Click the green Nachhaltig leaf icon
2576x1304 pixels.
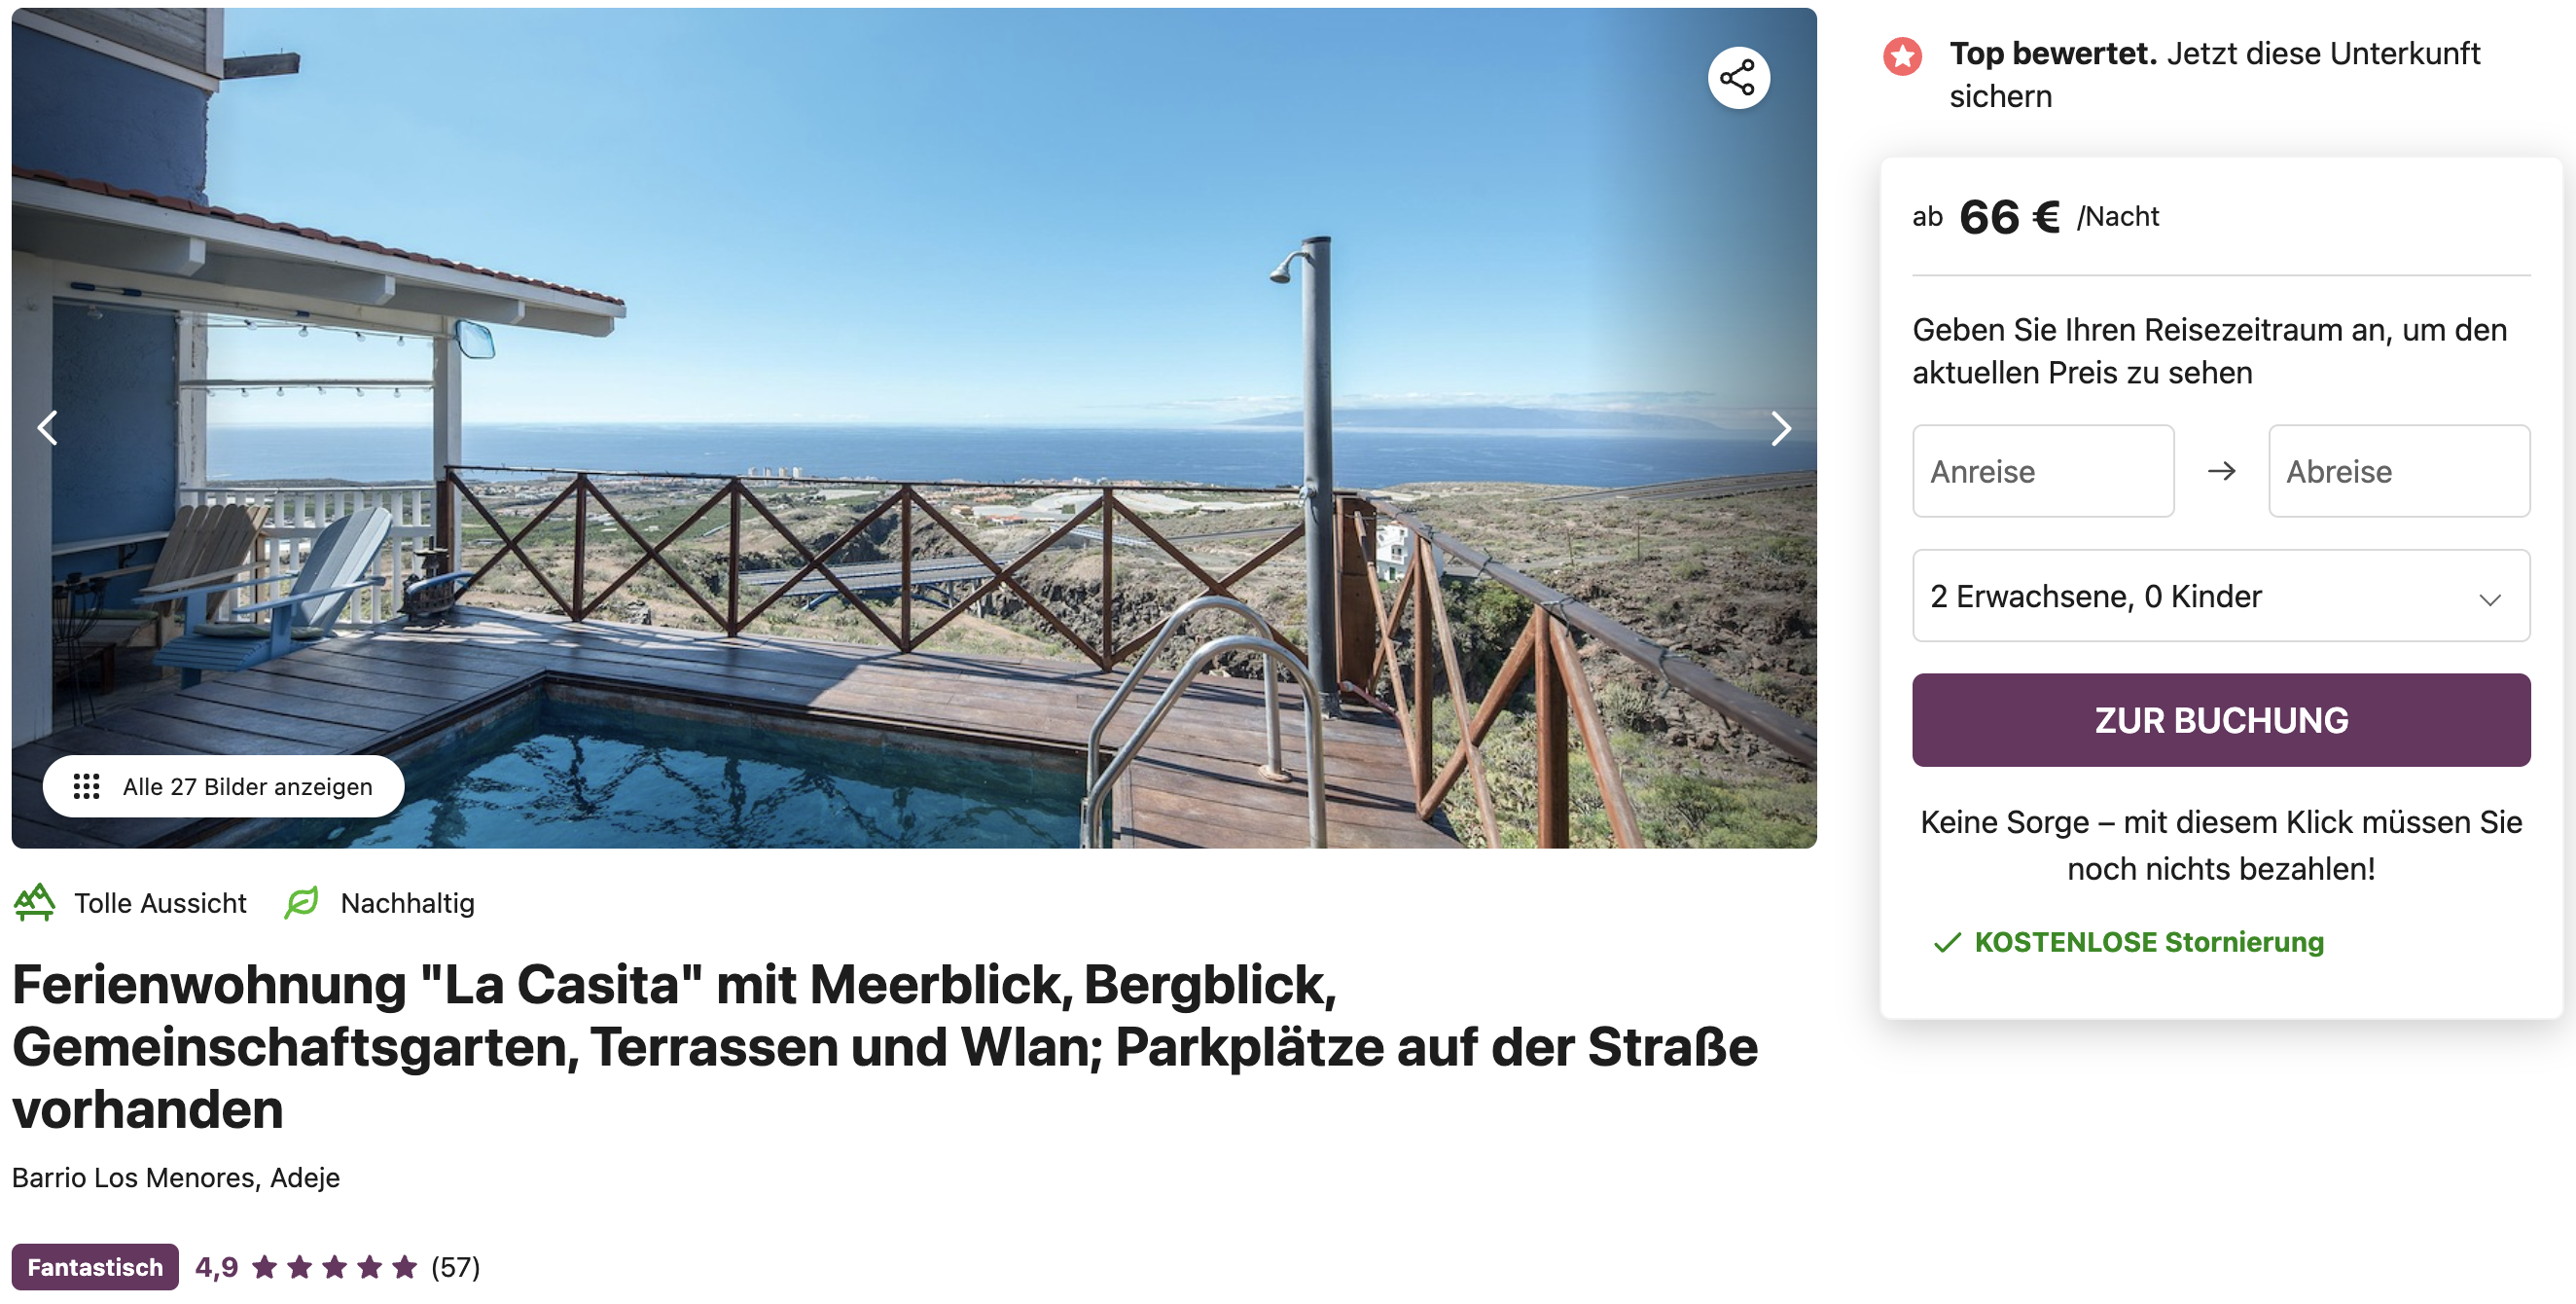click(x=301, y=902)
